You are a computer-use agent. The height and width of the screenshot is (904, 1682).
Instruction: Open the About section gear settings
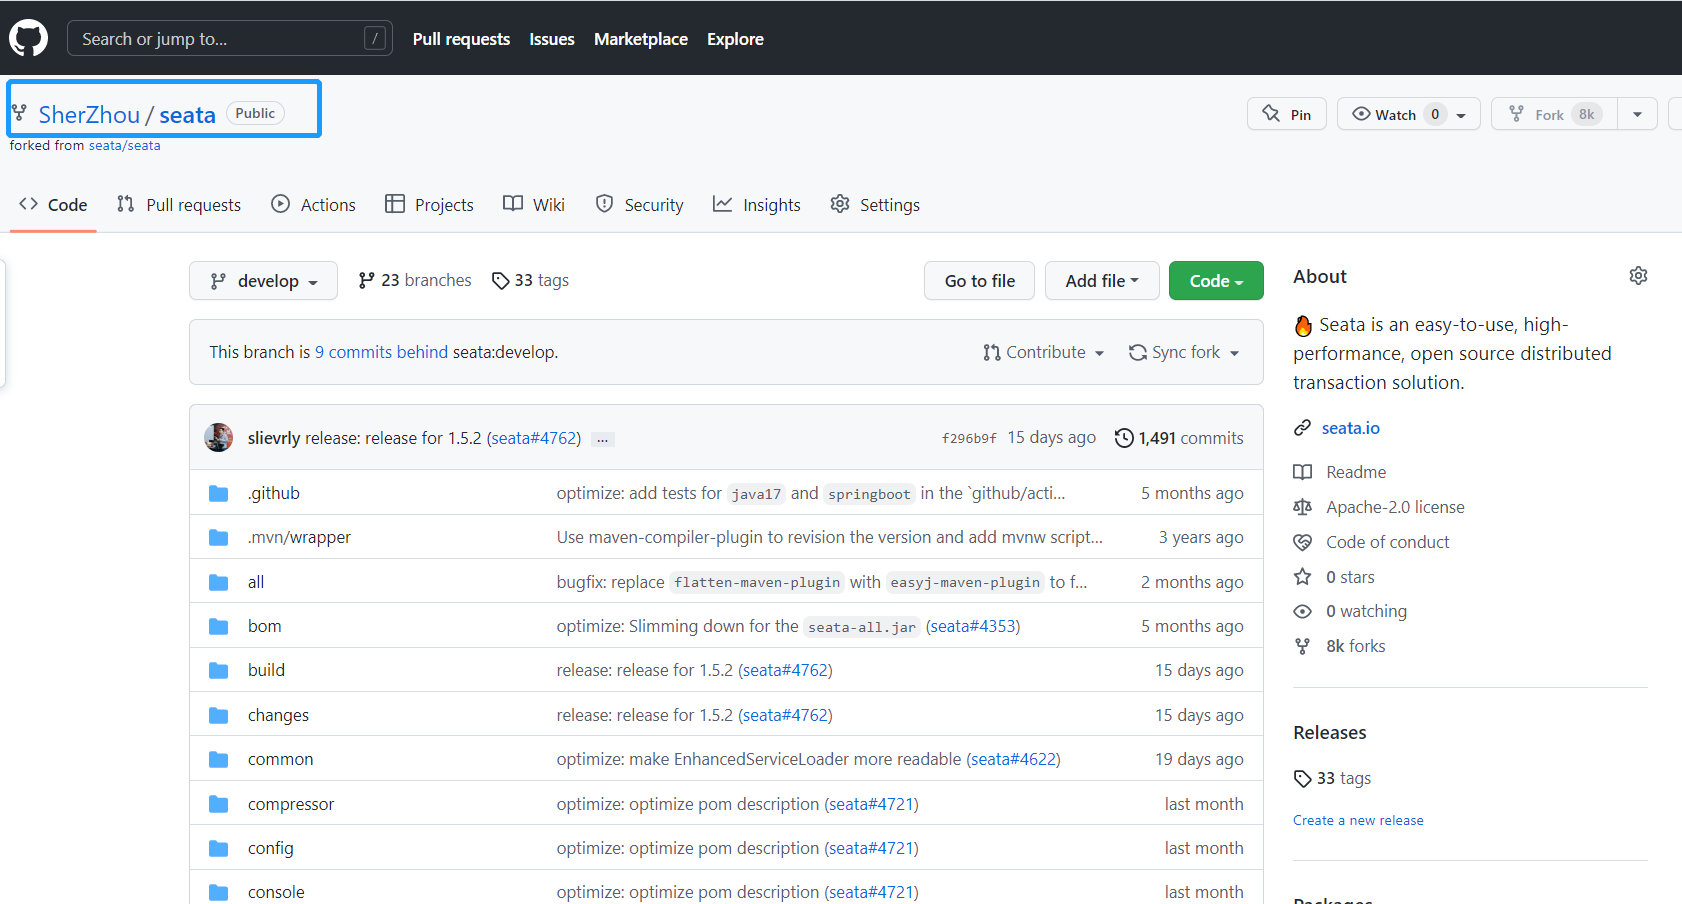click(x=1637, y=276)
